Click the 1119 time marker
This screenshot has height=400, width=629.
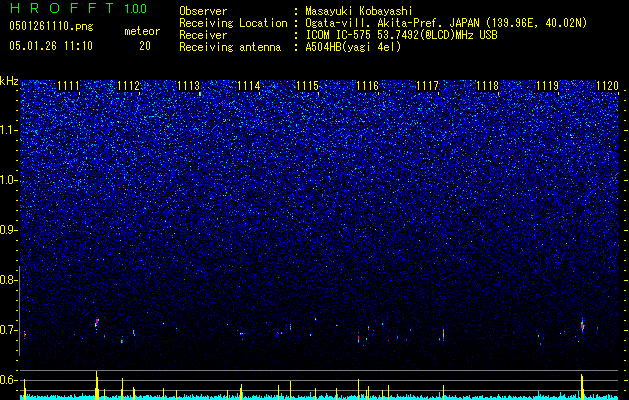pos(548,86)
